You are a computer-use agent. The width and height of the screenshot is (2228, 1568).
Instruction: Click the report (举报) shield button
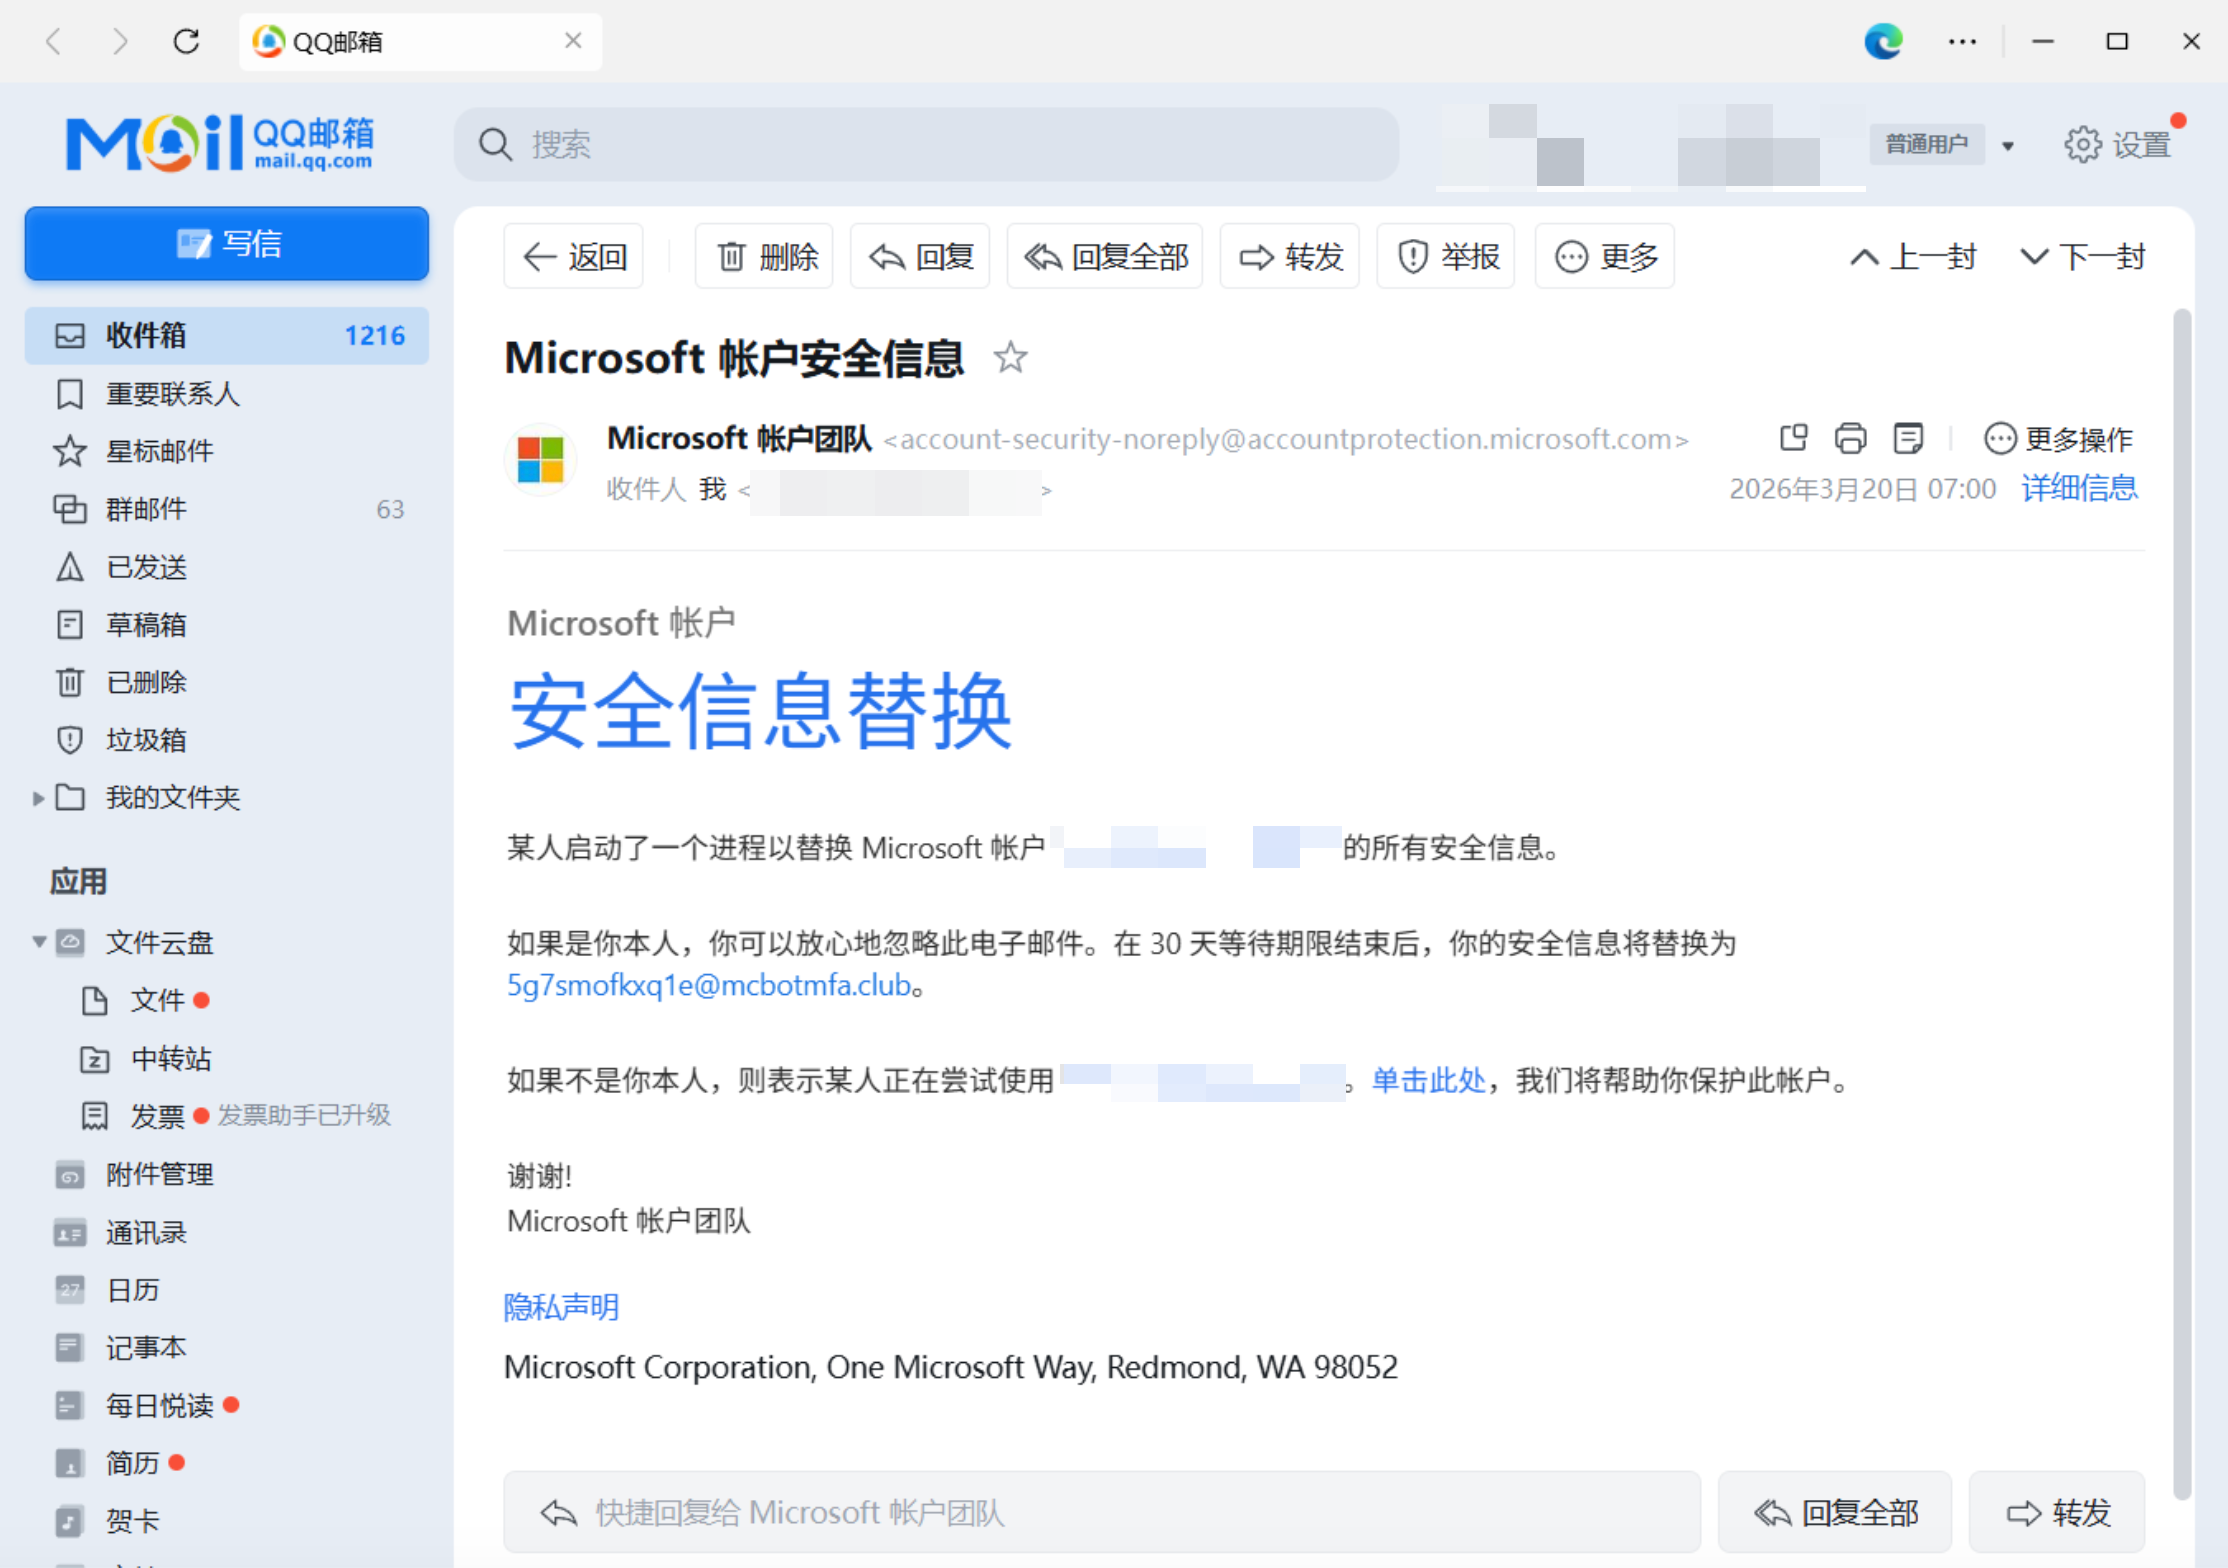tap(1446, 257)
